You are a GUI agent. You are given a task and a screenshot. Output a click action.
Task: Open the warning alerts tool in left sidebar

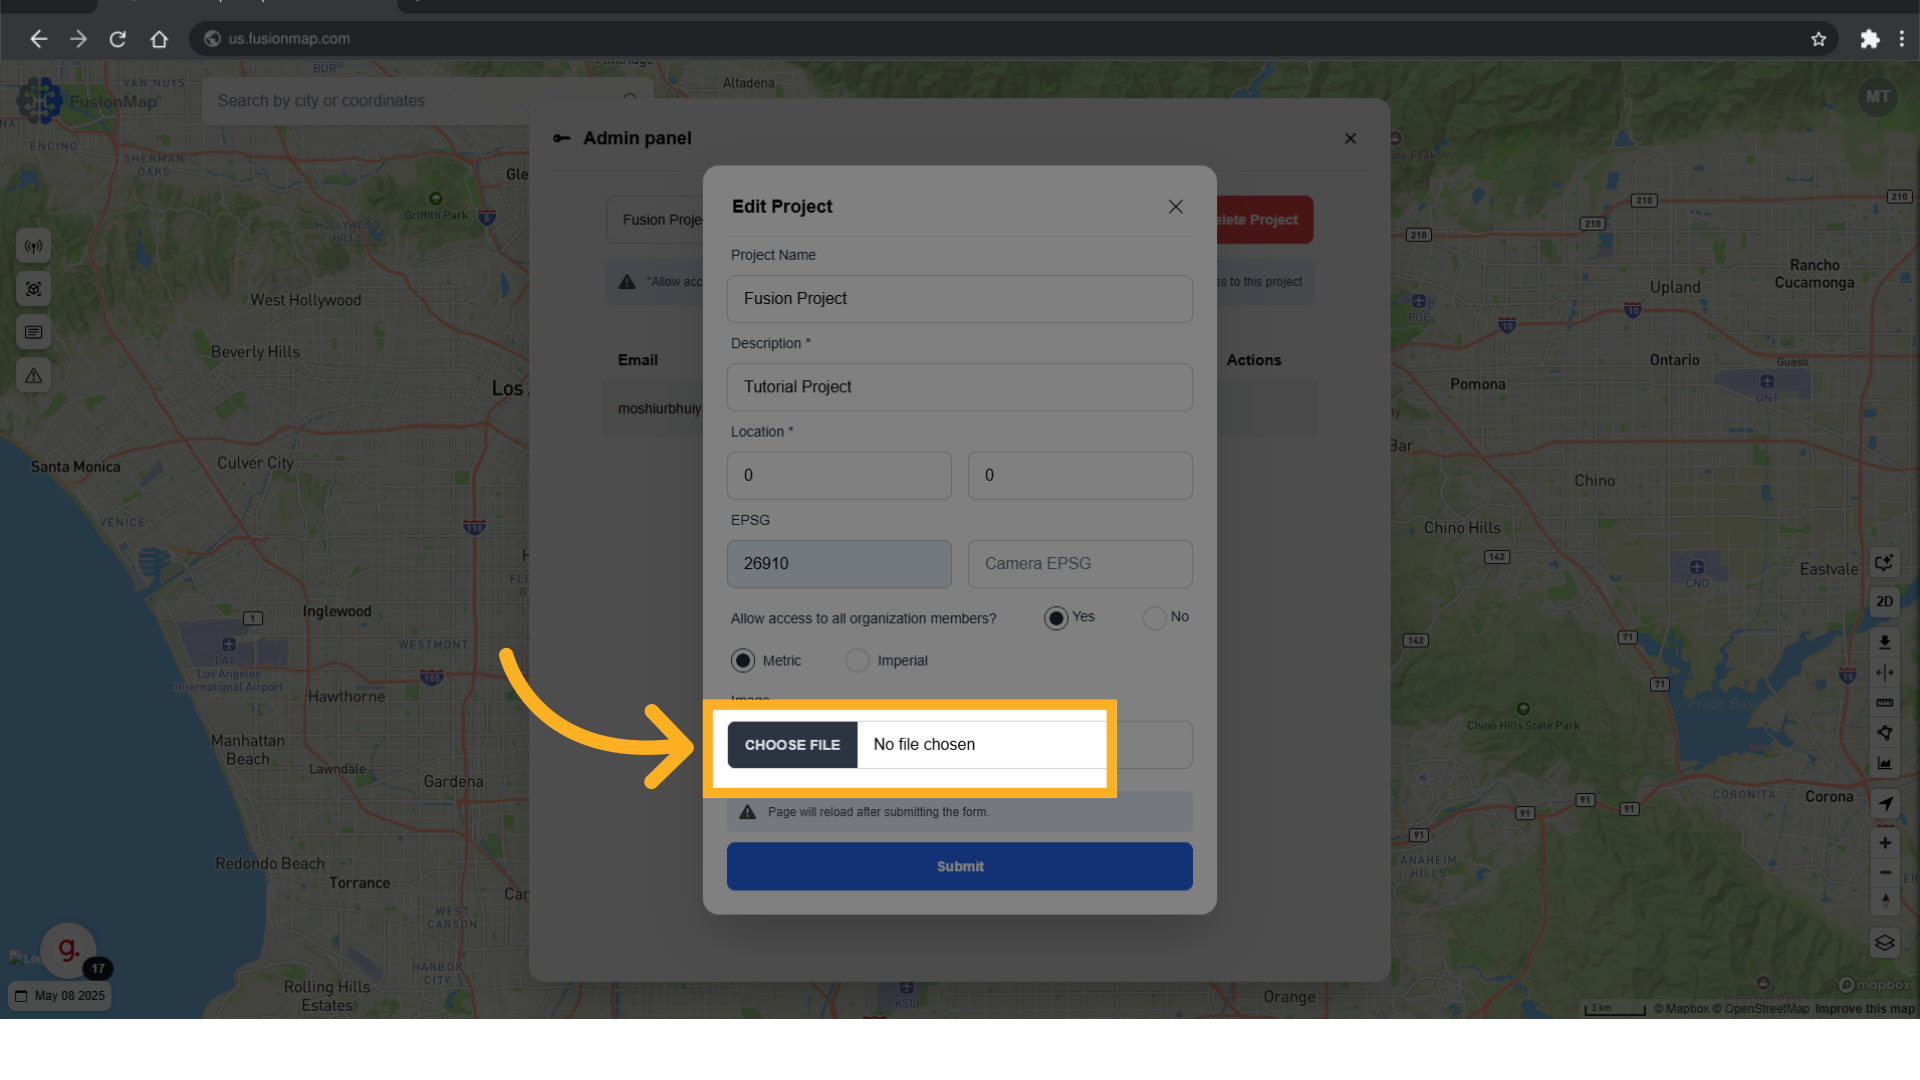click(x=34, y=376)
